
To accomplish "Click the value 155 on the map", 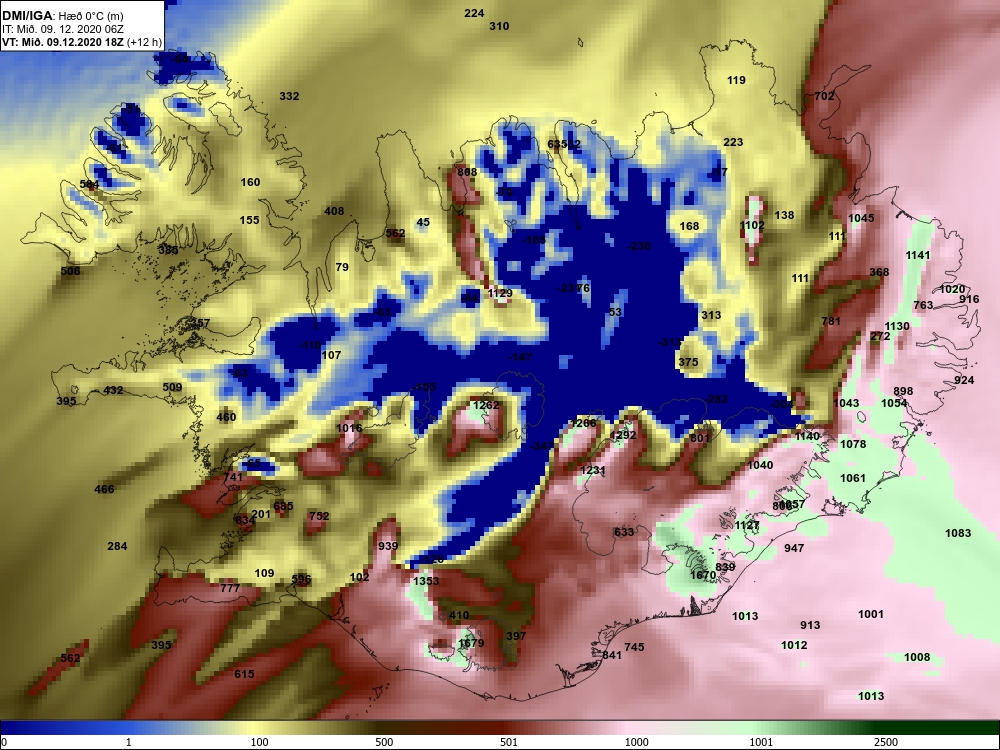I will click(249, 220).
